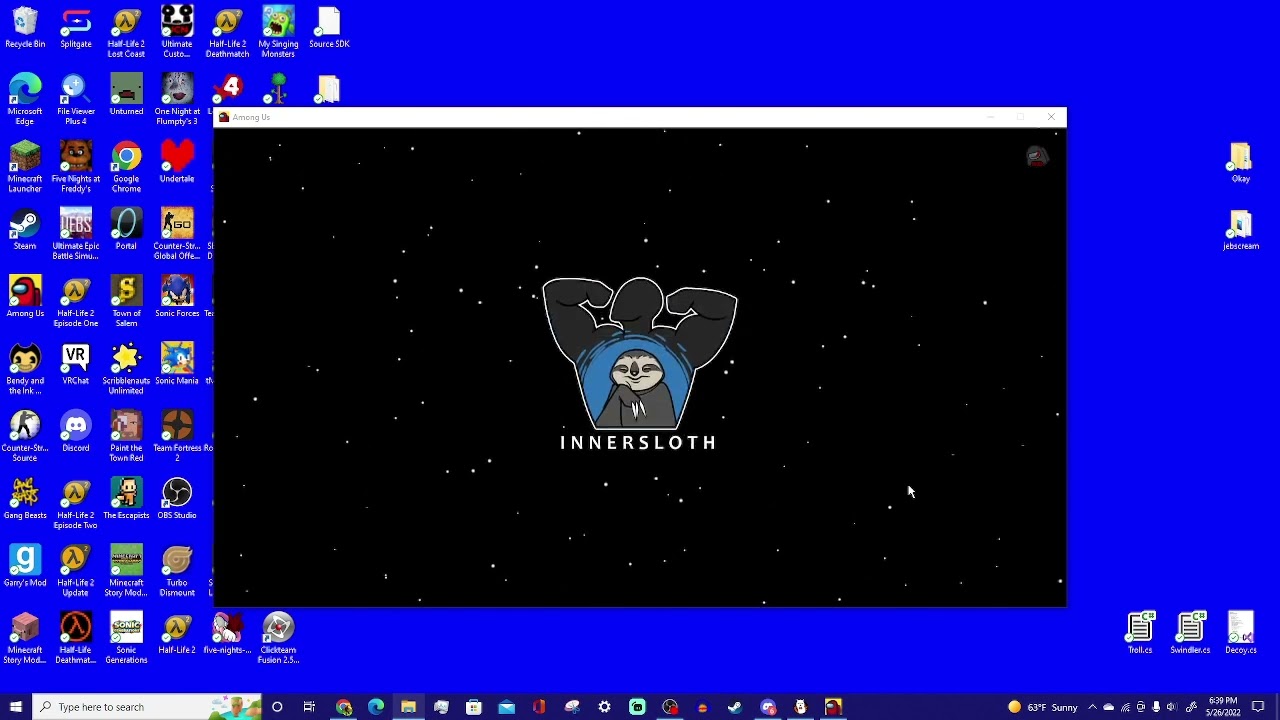Image resolution: width=1280 pixels, height=720 pixels.
Task: Select the Google Chrome desktop shortcut
Action: 126,166
